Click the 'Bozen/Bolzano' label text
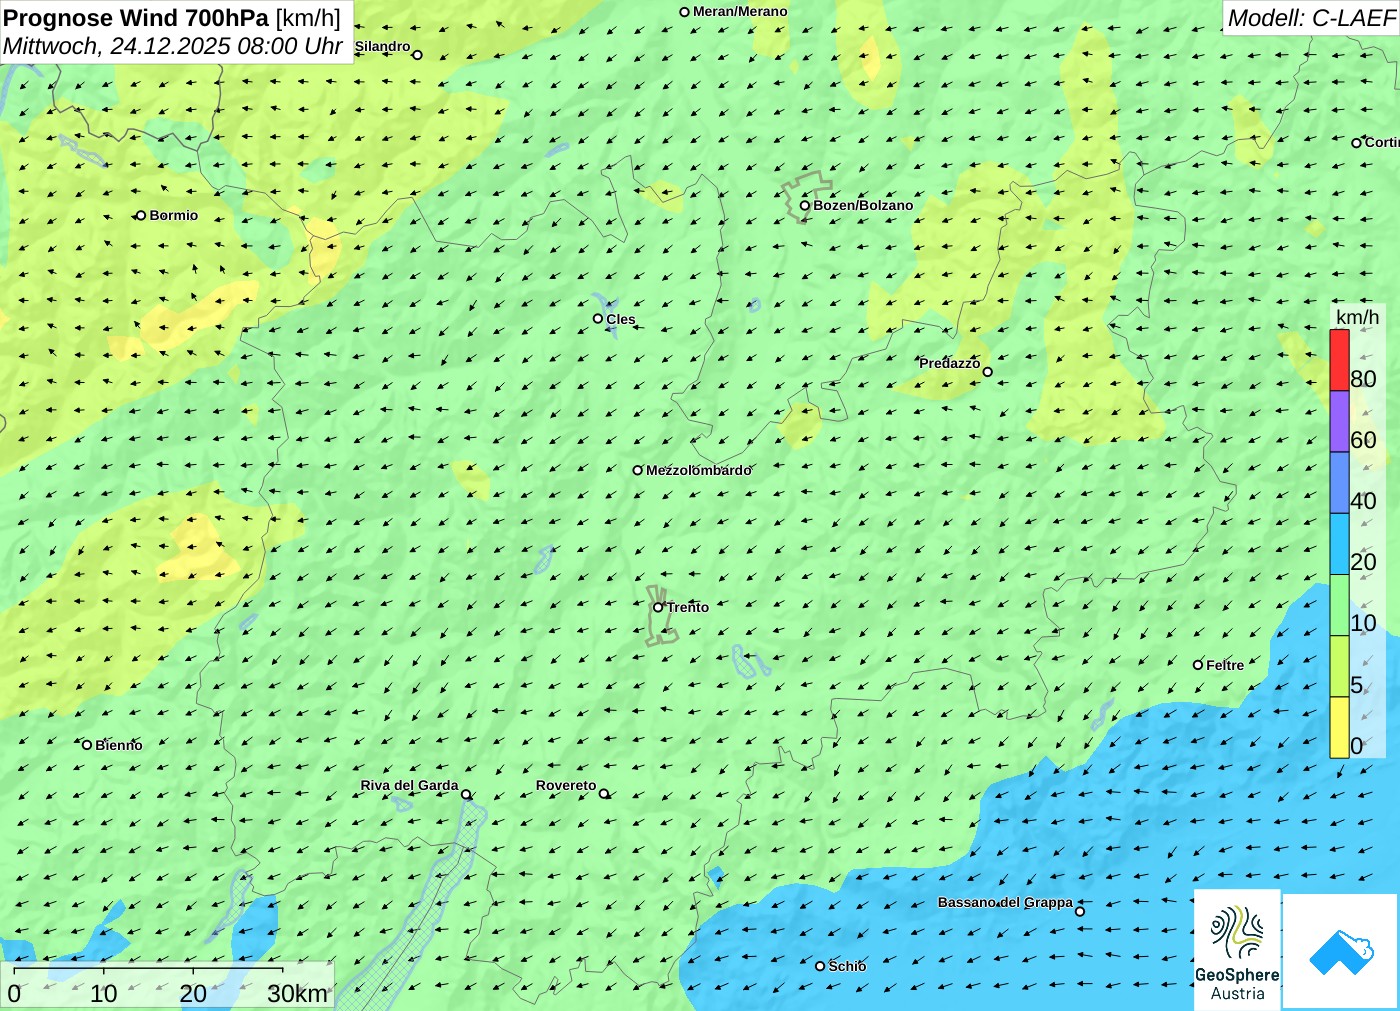This screenshot has width=1400, height=1011. tap(863, 205)
